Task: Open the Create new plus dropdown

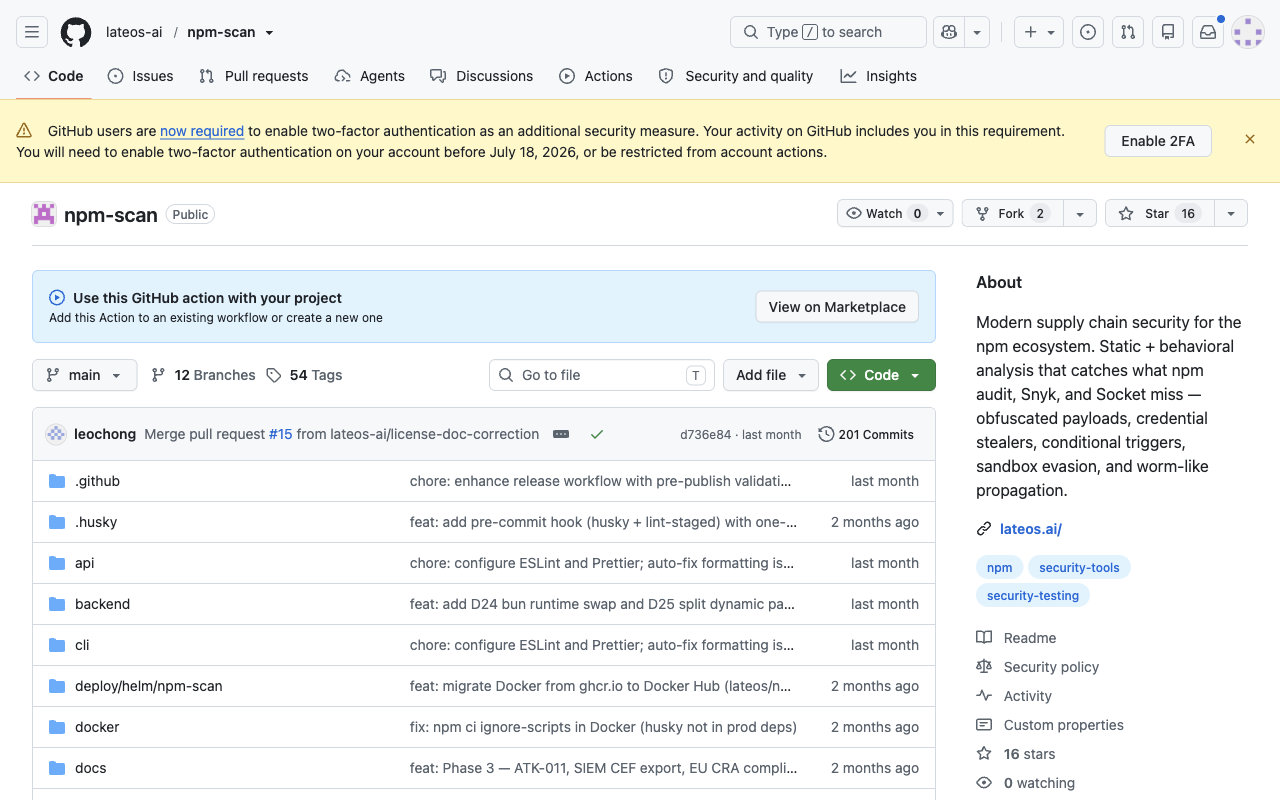Action: [1039, 32]
